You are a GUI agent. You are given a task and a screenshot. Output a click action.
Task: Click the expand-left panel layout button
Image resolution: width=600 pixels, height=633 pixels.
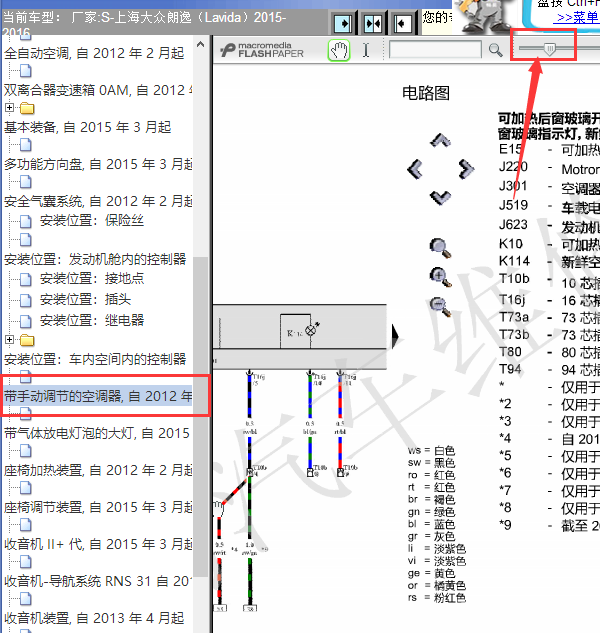(x=403, y=23)
